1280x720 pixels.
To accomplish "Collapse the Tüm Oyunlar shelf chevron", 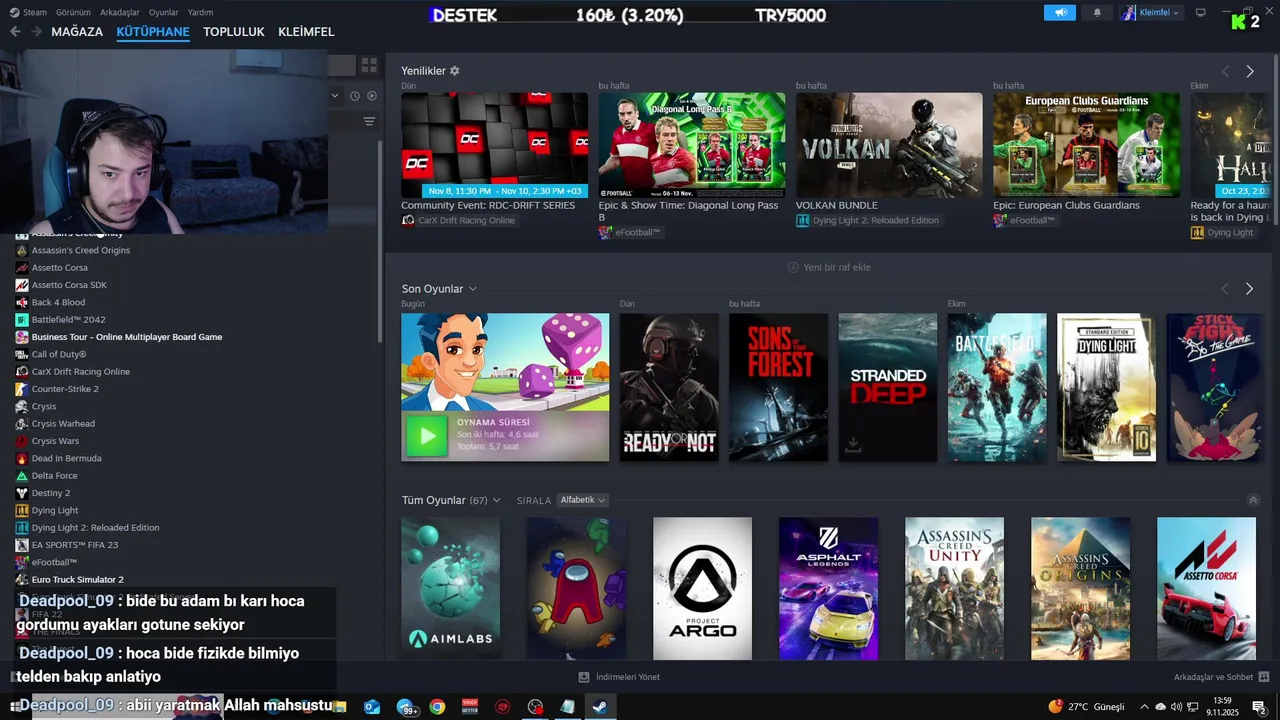I will [1253, 500].
